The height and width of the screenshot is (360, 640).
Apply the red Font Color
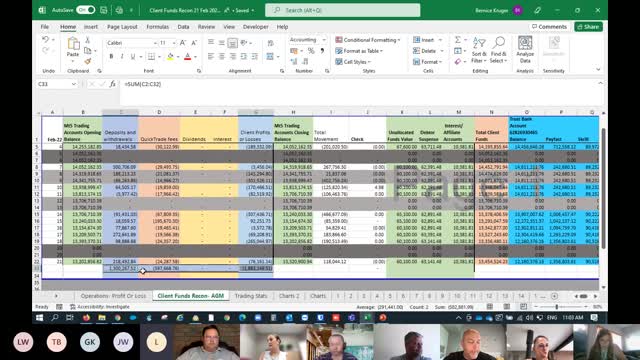pyautogui.click(x=188, y=56)
